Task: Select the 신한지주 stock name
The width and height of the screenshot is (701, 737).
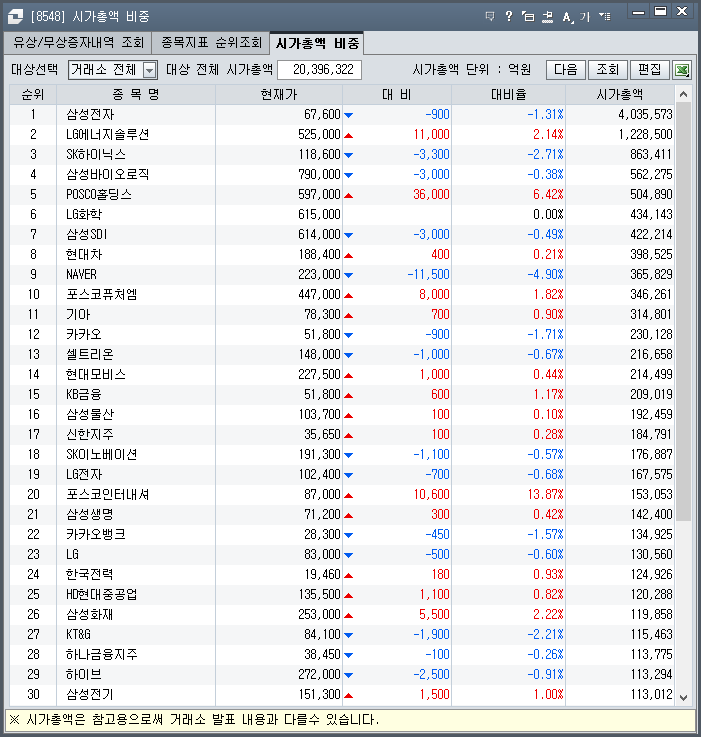Action: point(90,434)
